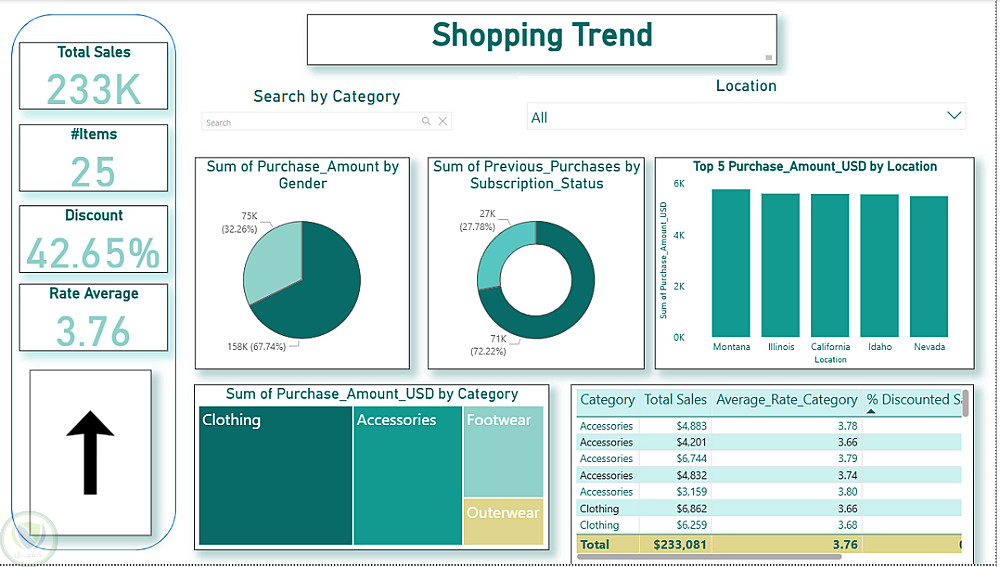This screenshot has height=567, width=1000.
Task: Sort table by Total Sales column header
Action: point(675,400)
